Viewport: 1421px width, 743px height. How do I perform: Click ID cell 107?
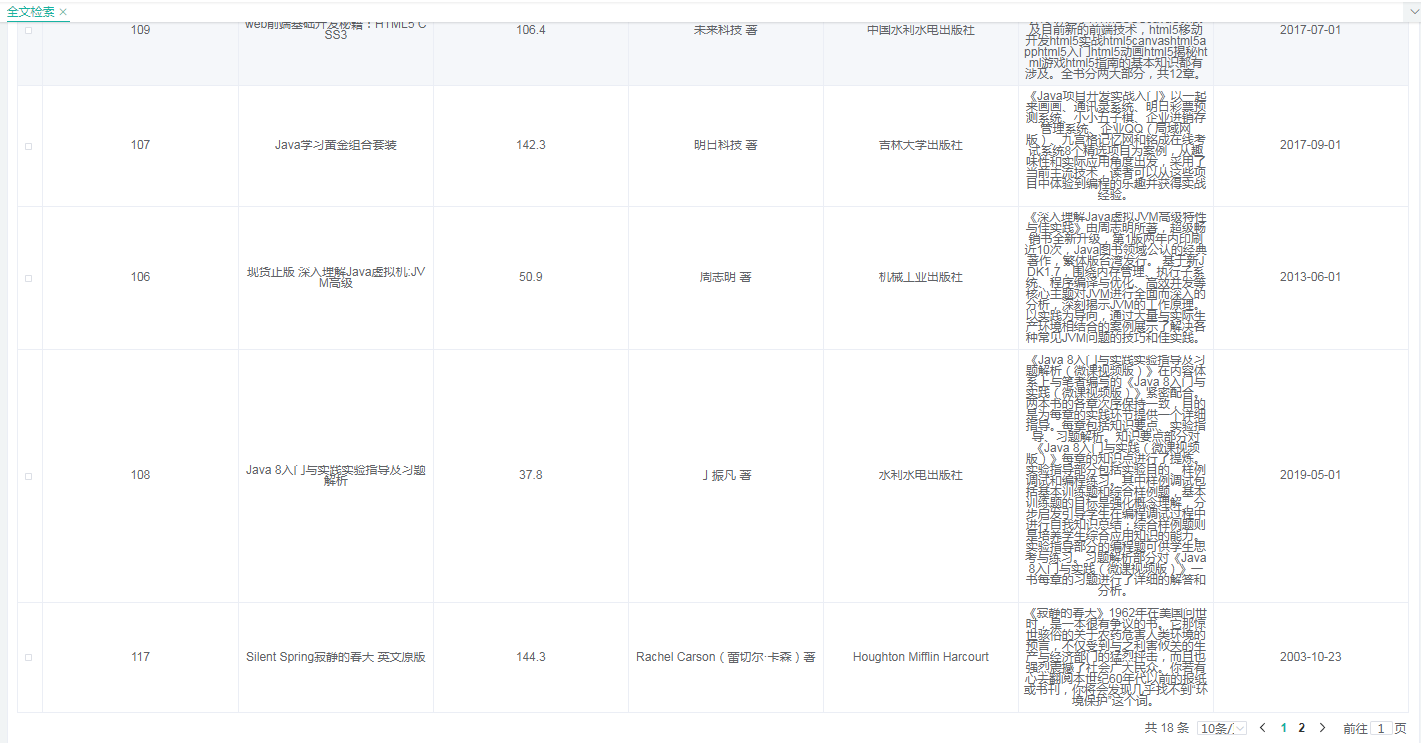click(140, 145)
